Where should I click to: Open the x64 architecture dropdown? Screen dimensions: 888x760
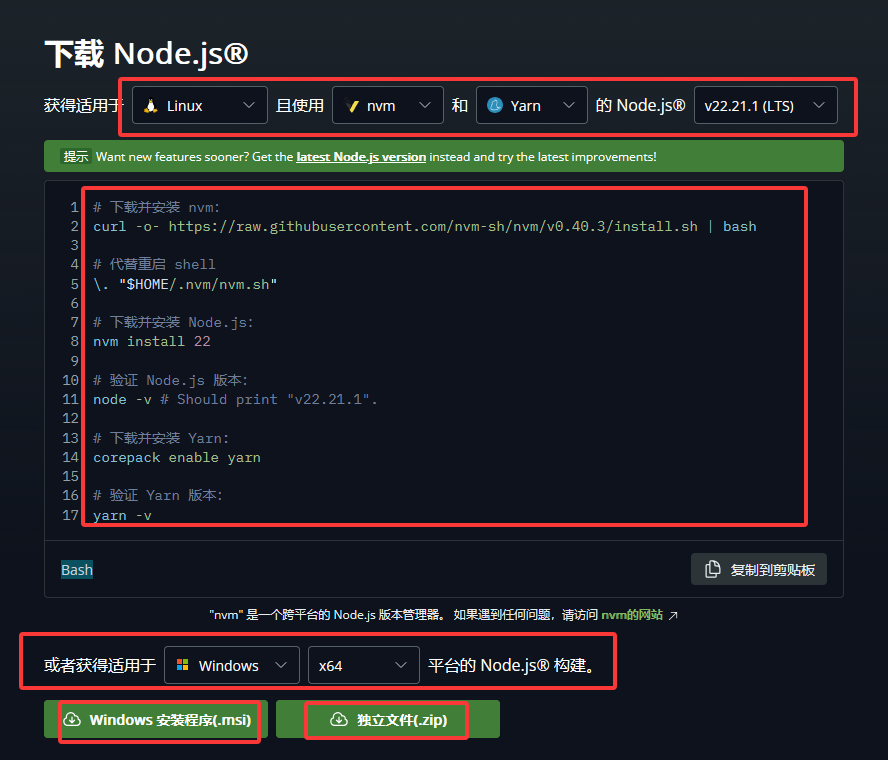click(363, 665)
